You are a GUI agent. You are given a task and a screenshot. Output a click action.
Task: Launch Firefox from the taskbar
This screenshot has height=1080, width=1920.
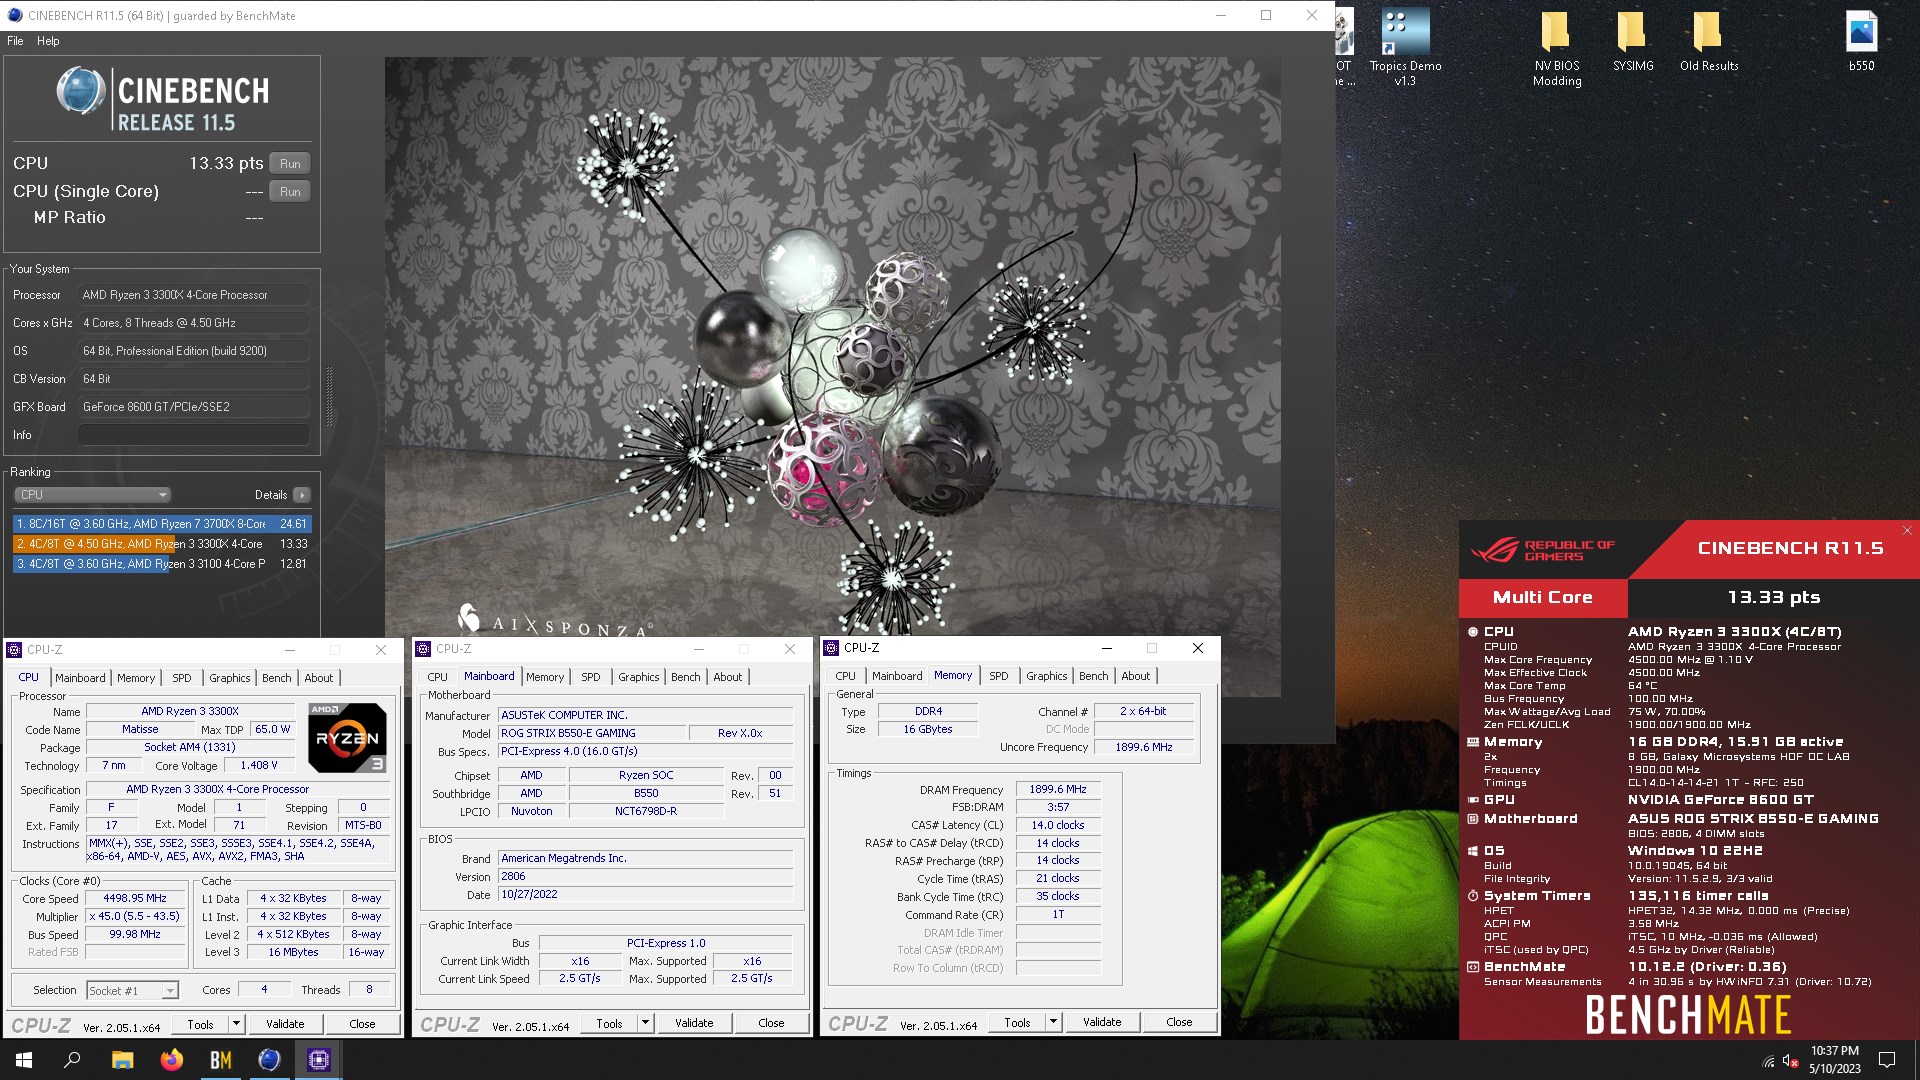[172, 1060]
